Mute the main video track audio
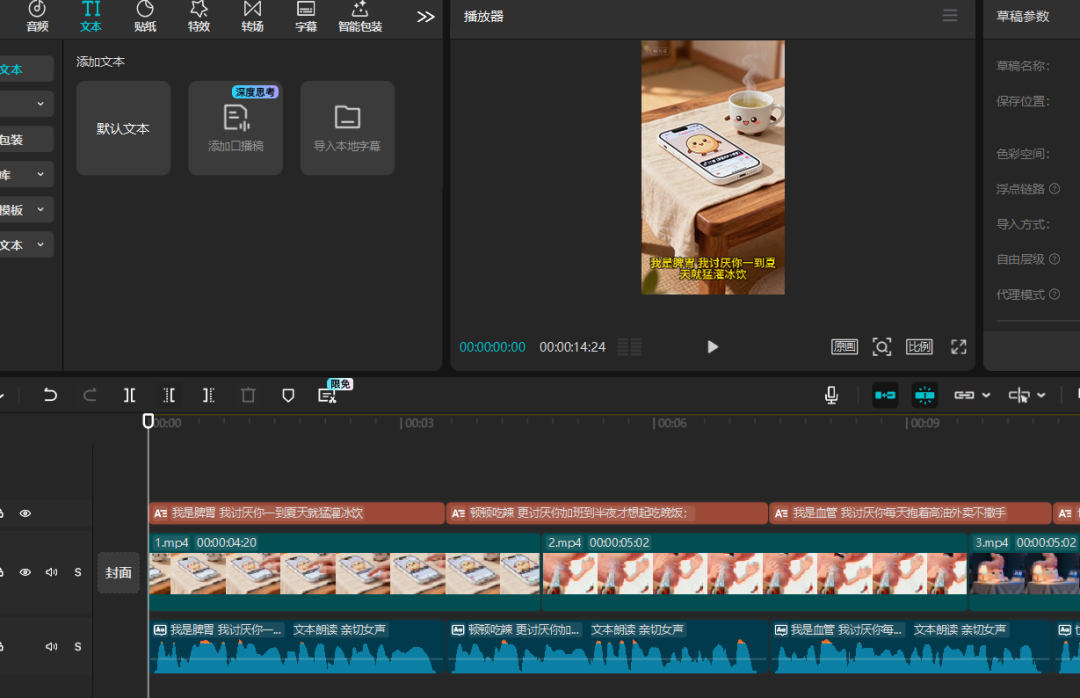Viewport: 1080px width, 698px height. click(x=51, y=572)
